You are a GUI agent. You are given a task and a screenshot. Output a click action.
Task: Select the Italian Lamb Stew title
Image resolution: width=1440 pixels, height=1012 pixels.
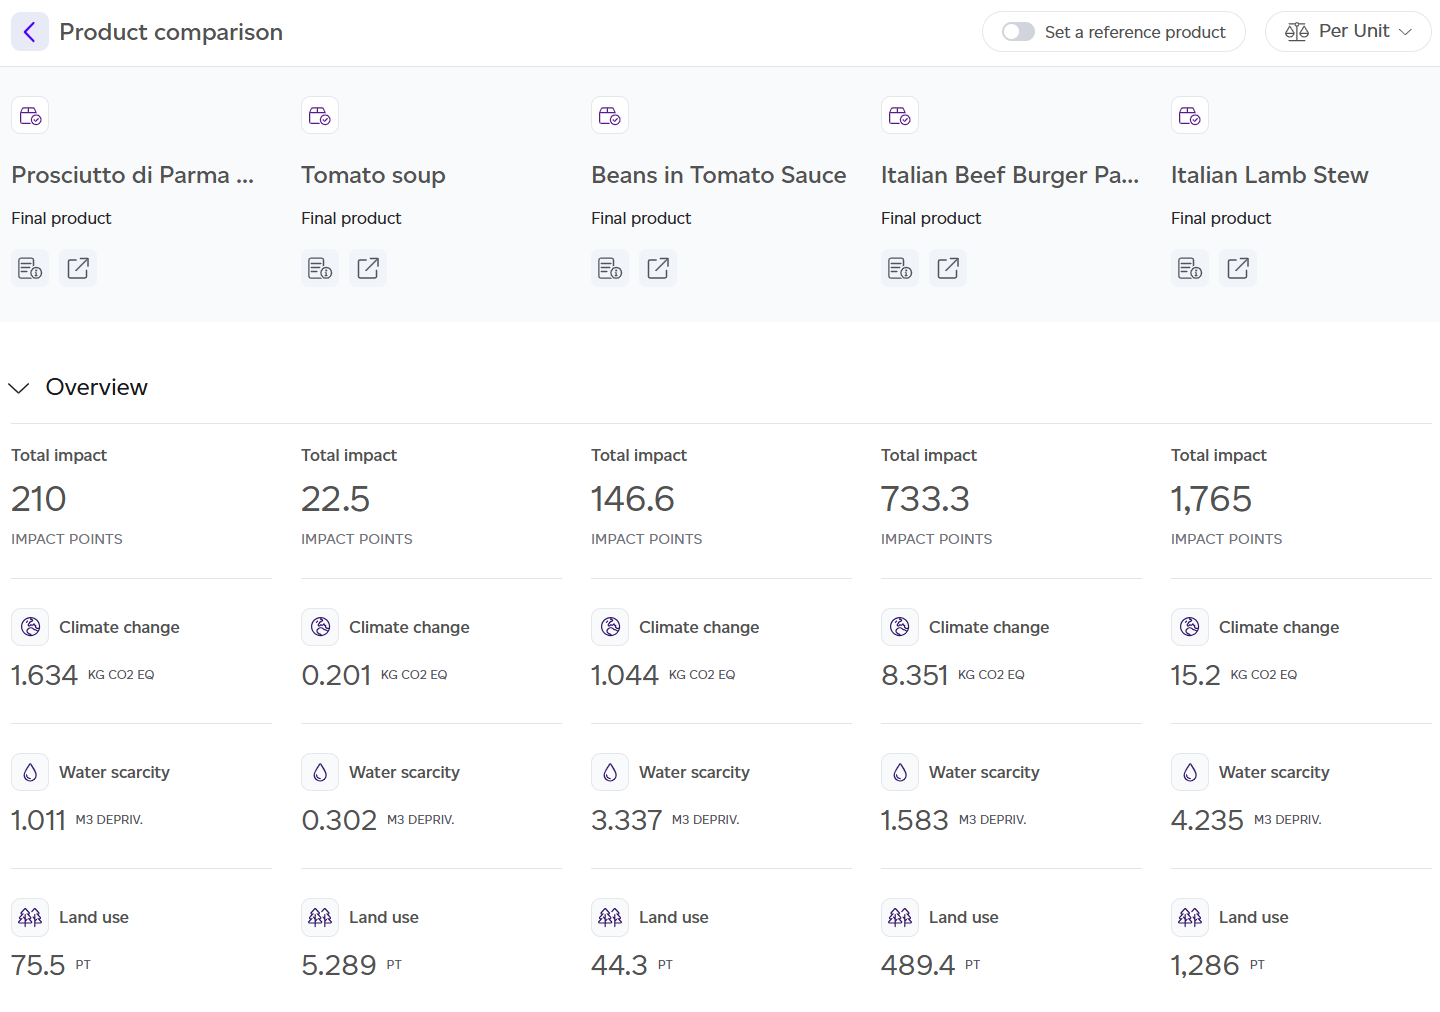(1270, 175)
